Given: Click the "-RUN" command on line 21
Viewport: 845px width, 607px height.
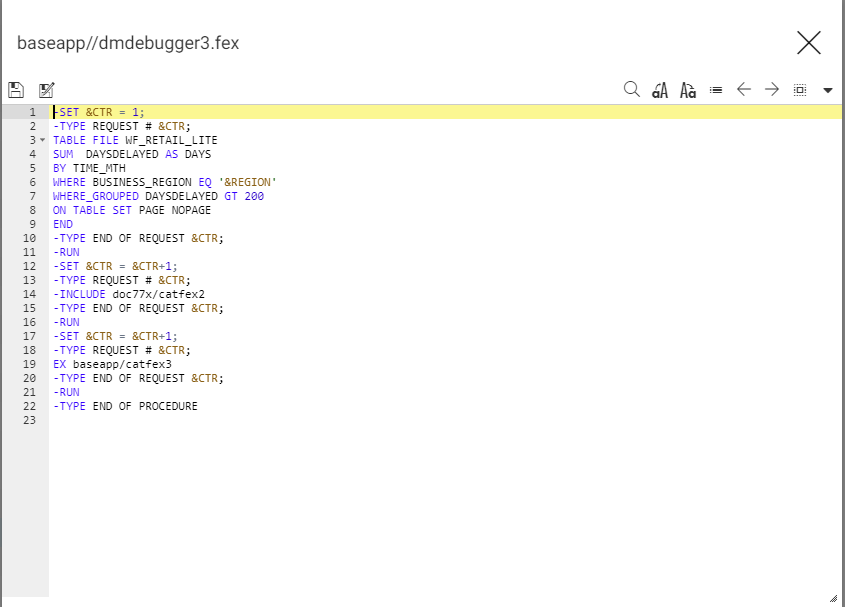Looking at the screenshot, I should (x=66, y=392).
